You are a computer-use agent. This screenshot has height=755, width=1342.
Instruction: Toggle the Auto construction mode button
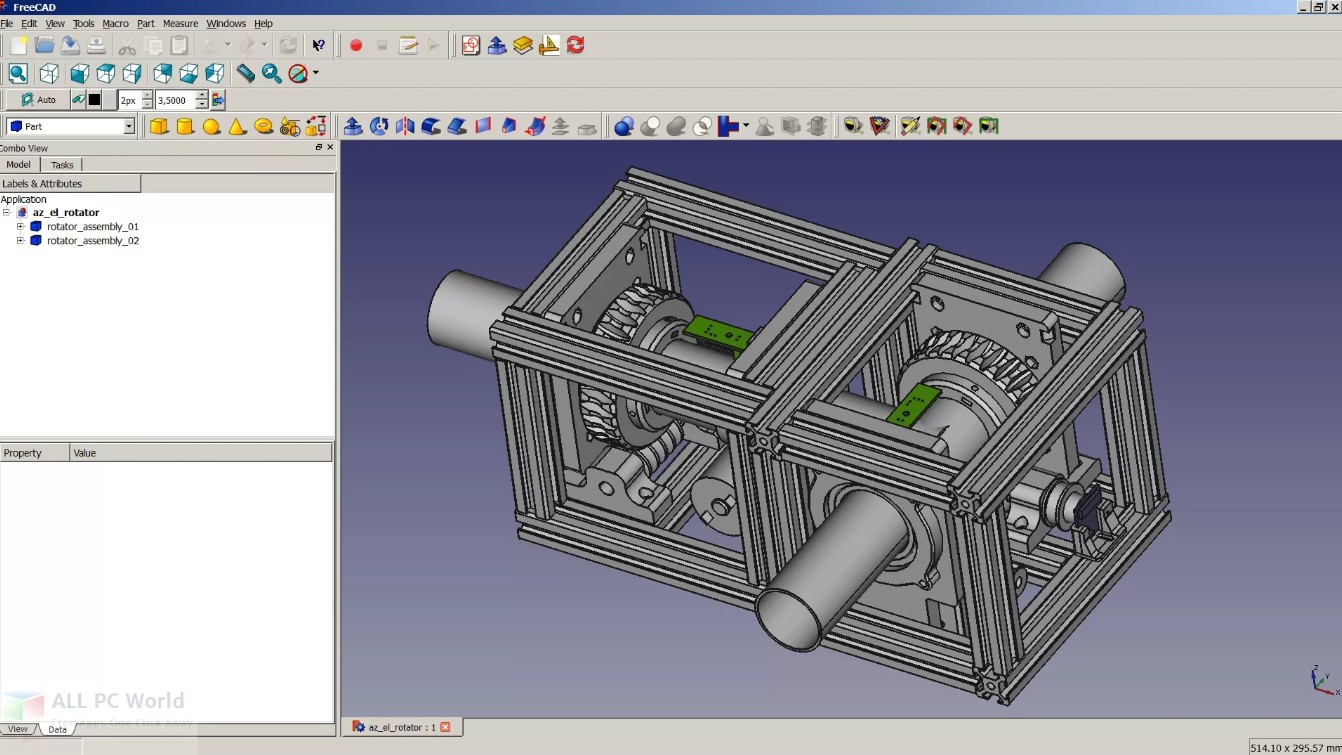(38, 100)
